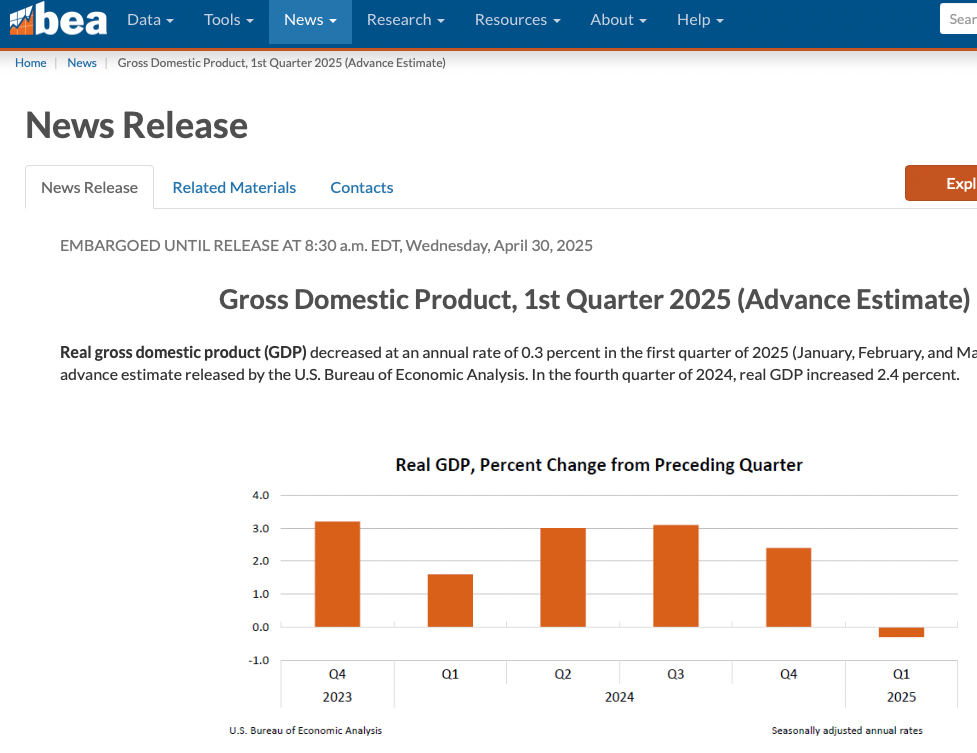Open the About dropdown menu
This screenshot has width=977, height=753.
click(x=618, y=20)
